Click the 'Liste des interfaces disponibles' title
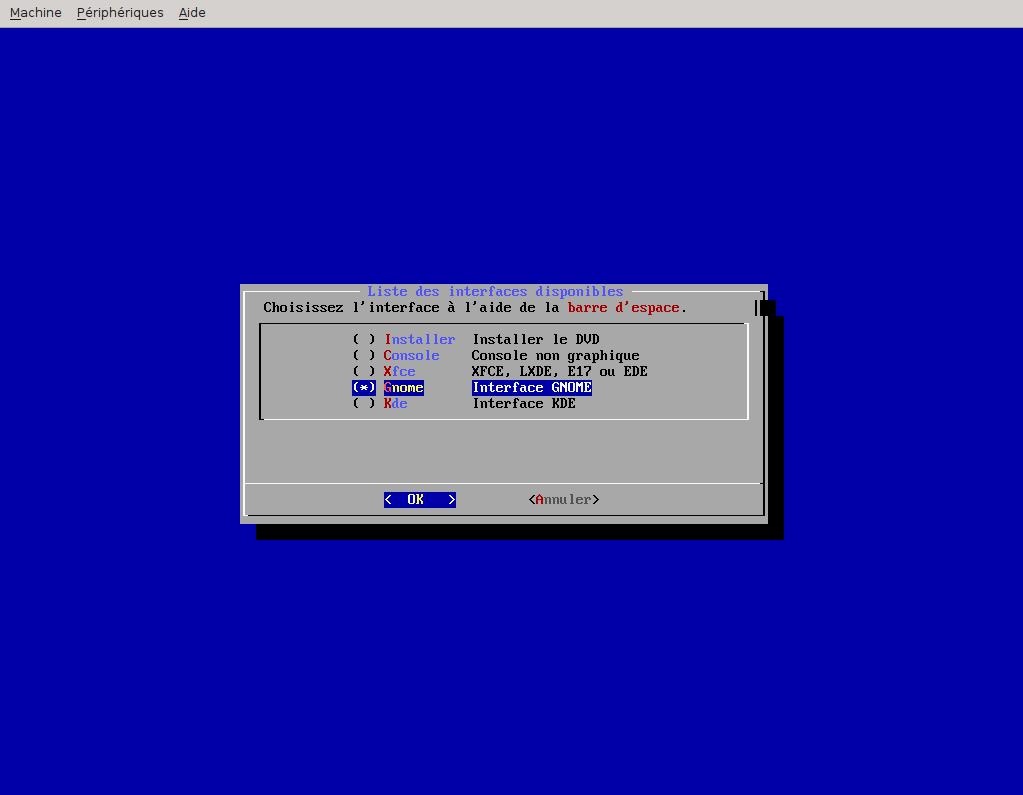 point(495,292)
